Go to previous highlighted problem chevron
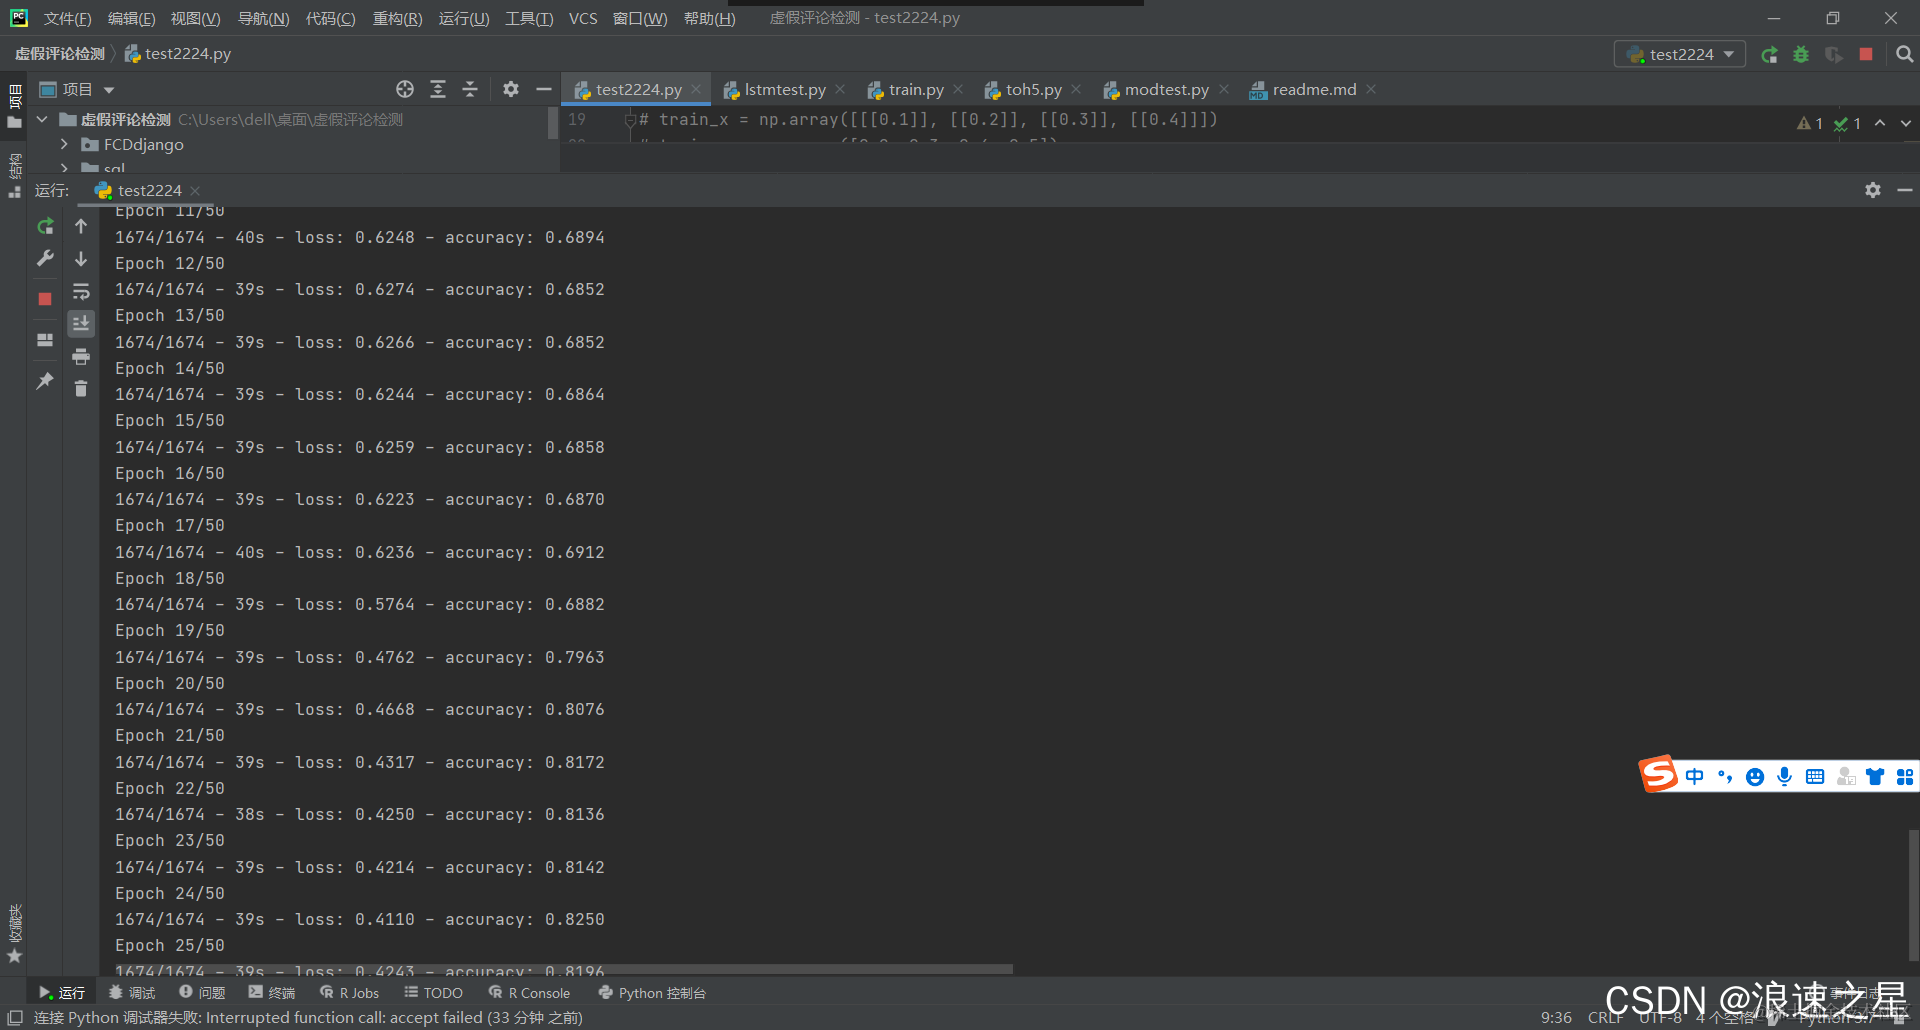1920x1030 pixels. point(1880,123)
